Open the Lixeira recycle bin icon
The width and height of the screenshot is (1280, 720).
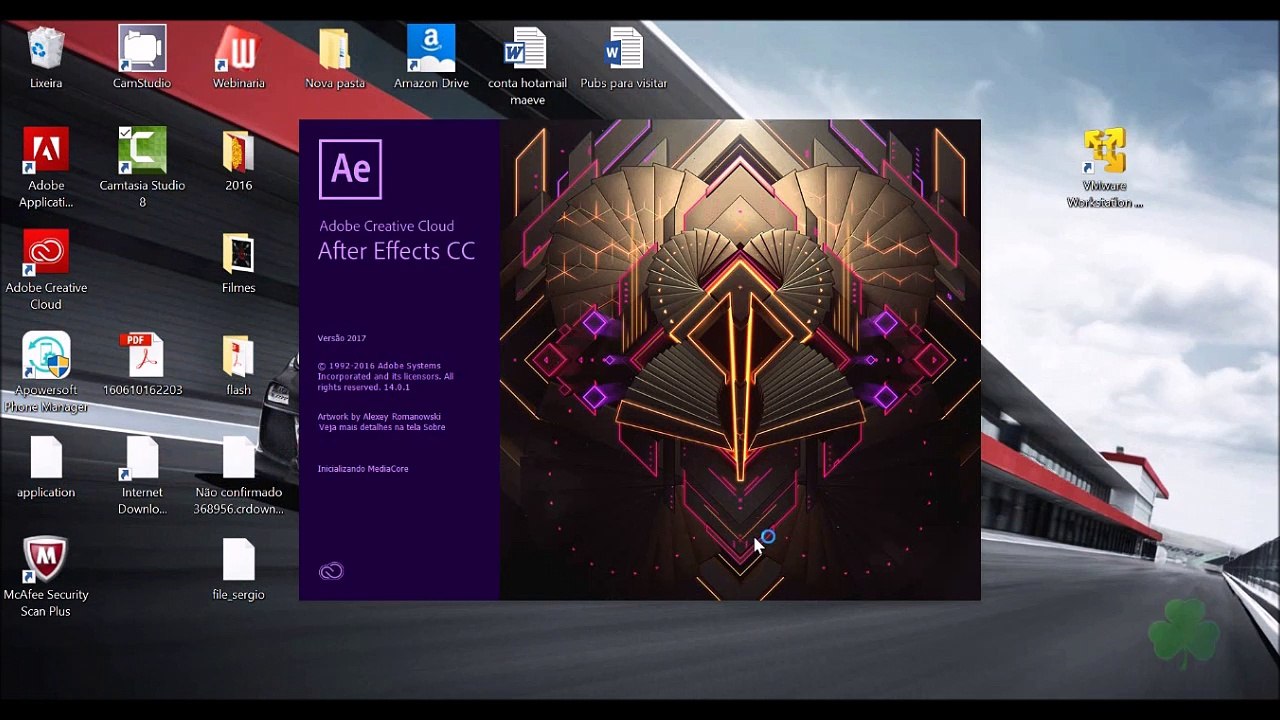46,57
